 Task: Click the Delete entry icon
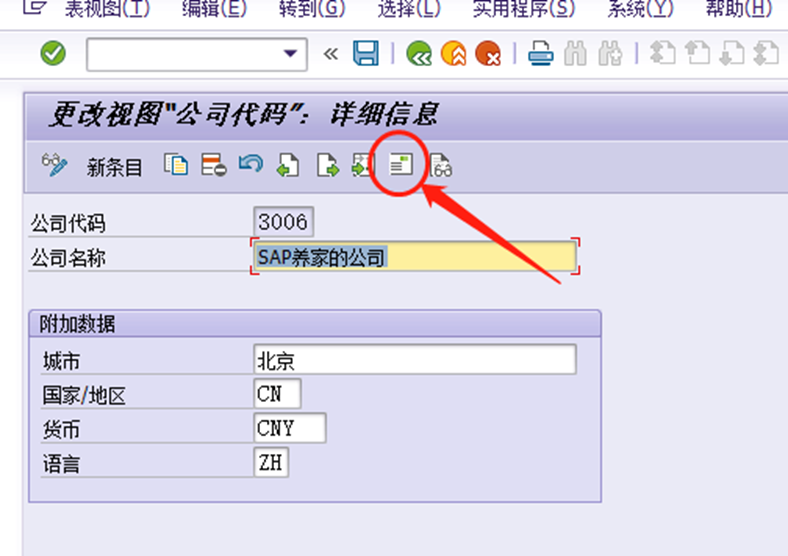pos(214,165)
